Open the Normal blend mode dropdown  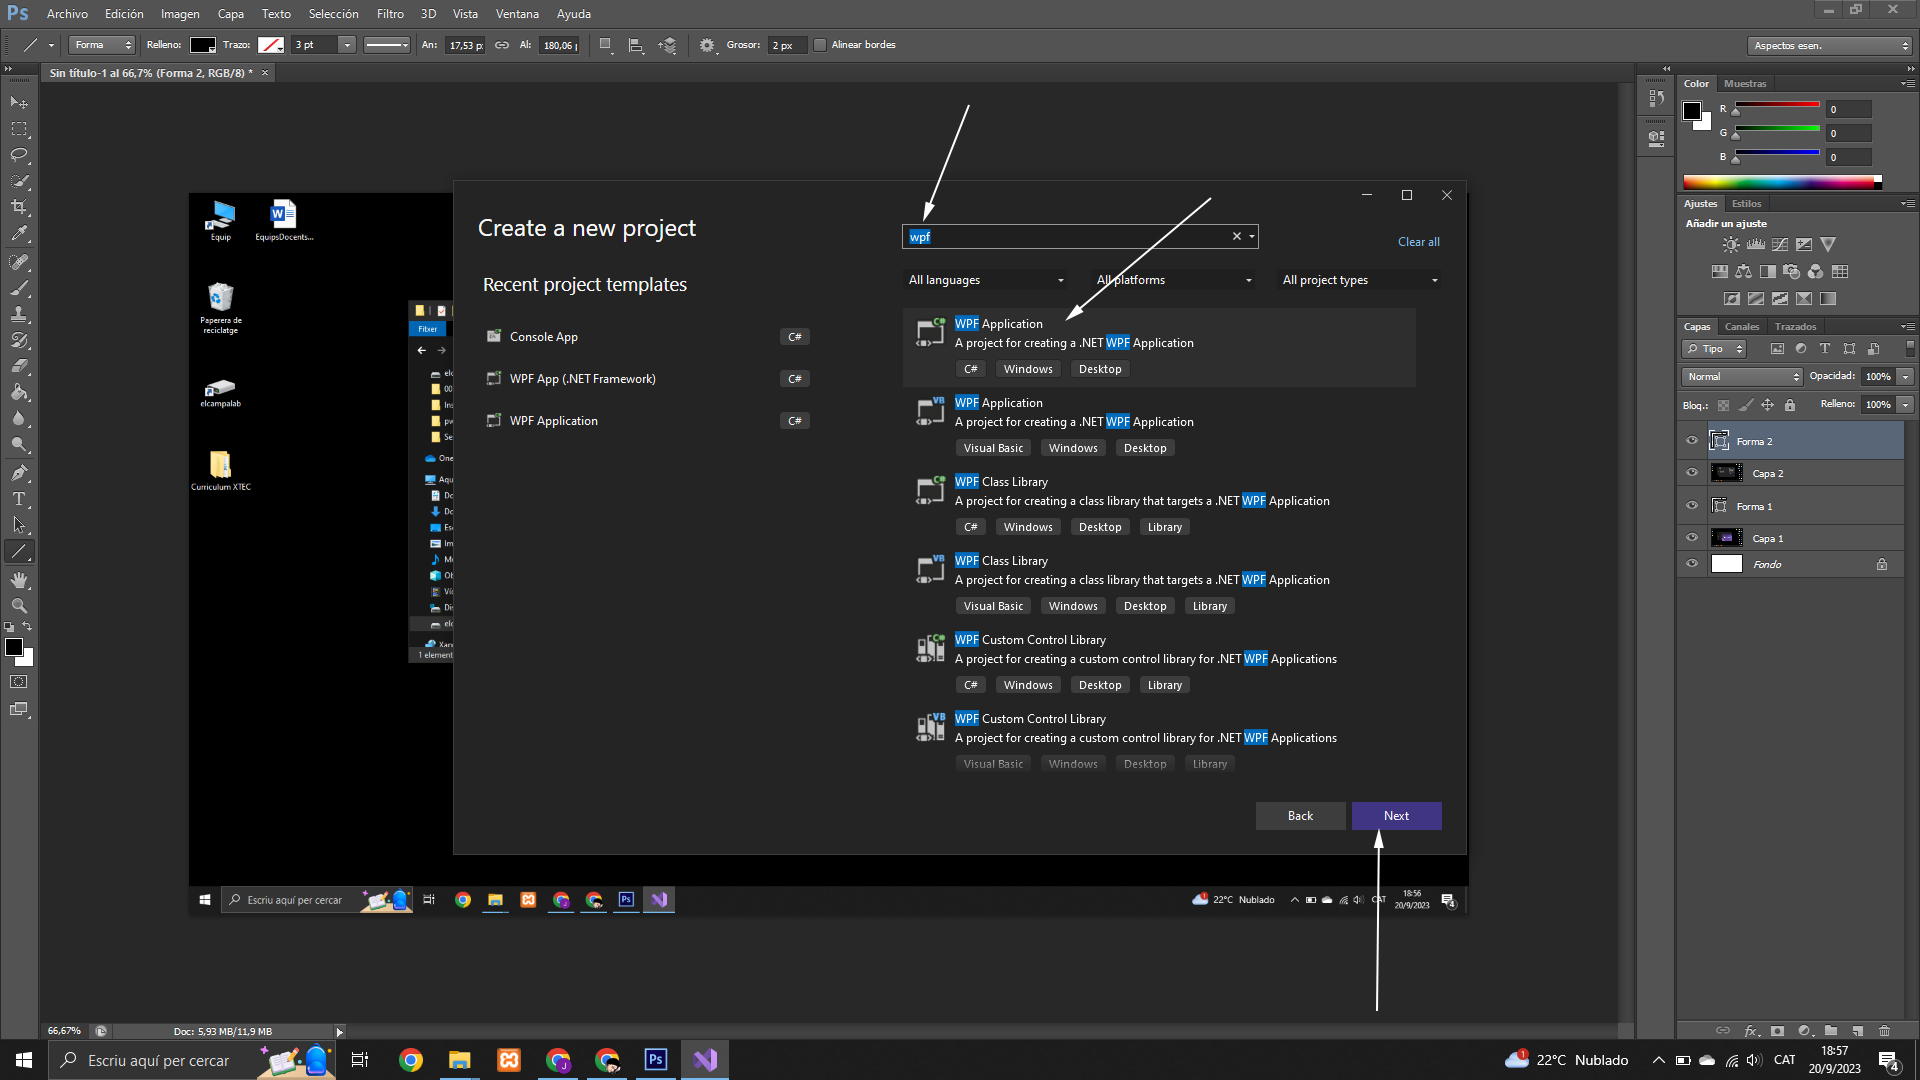click(x=1742, y=377)
